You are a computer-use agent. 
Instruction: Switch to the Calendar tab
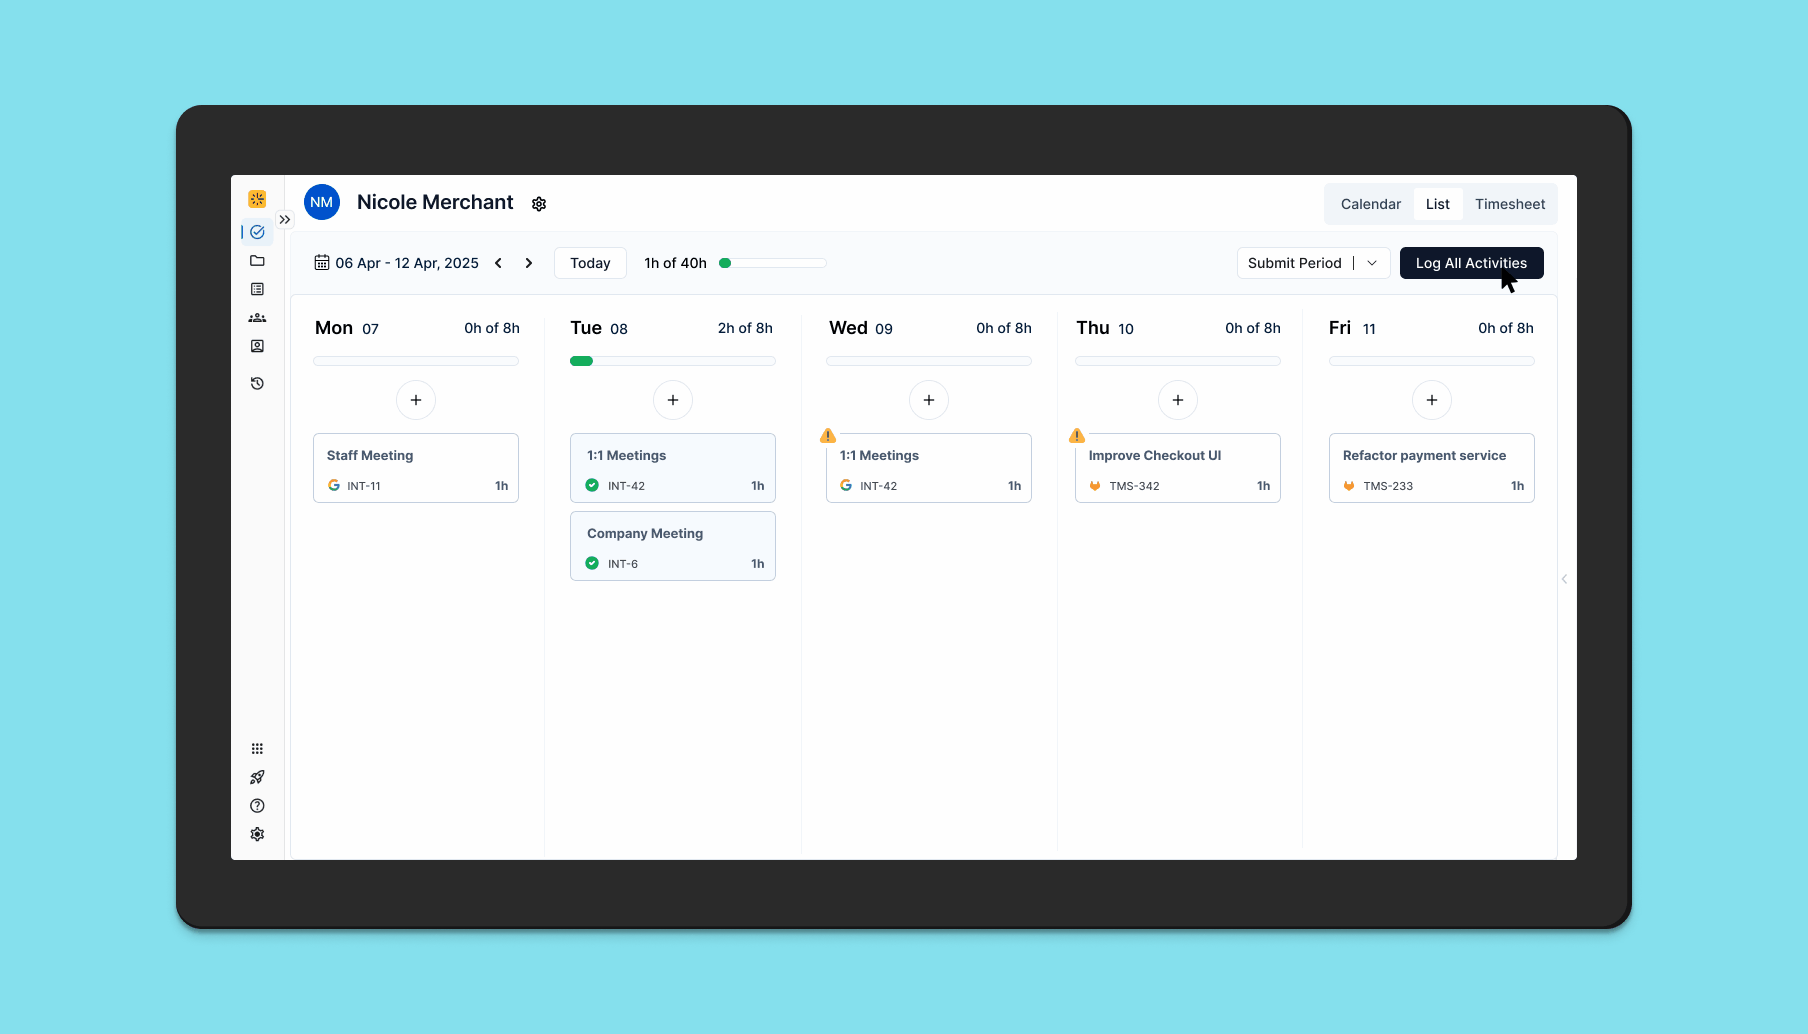coord(1370,204)
